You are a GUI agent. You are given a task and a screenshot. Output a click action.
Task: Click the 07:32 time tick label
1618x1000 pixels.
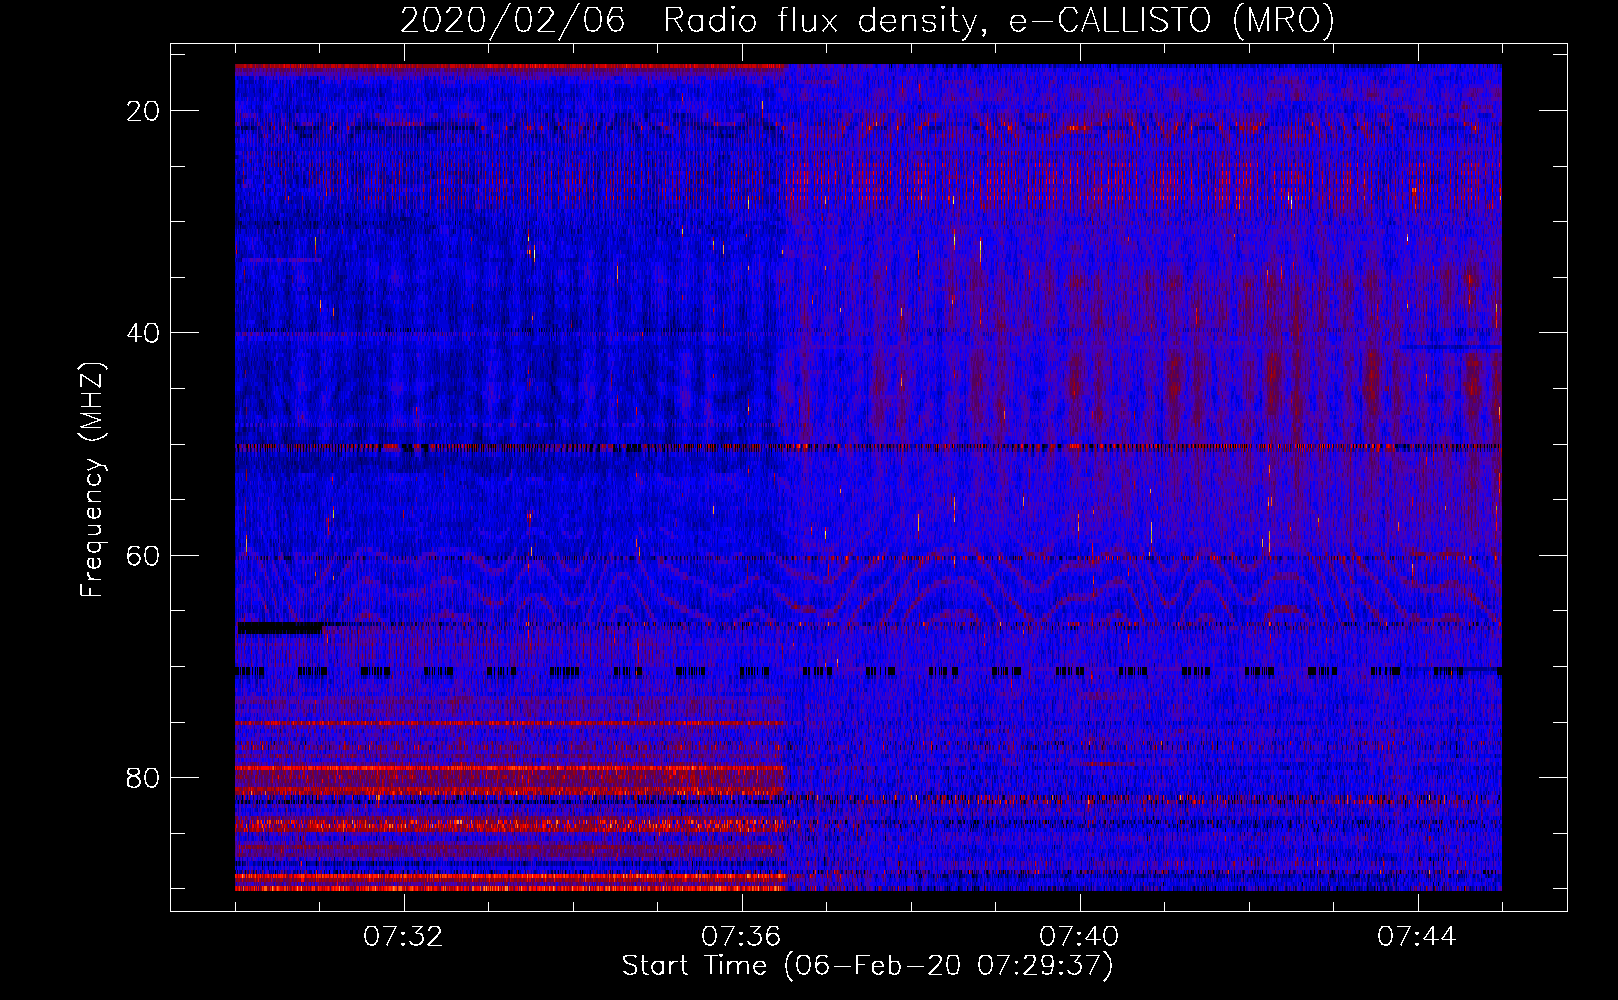click(x=403, y=937)
